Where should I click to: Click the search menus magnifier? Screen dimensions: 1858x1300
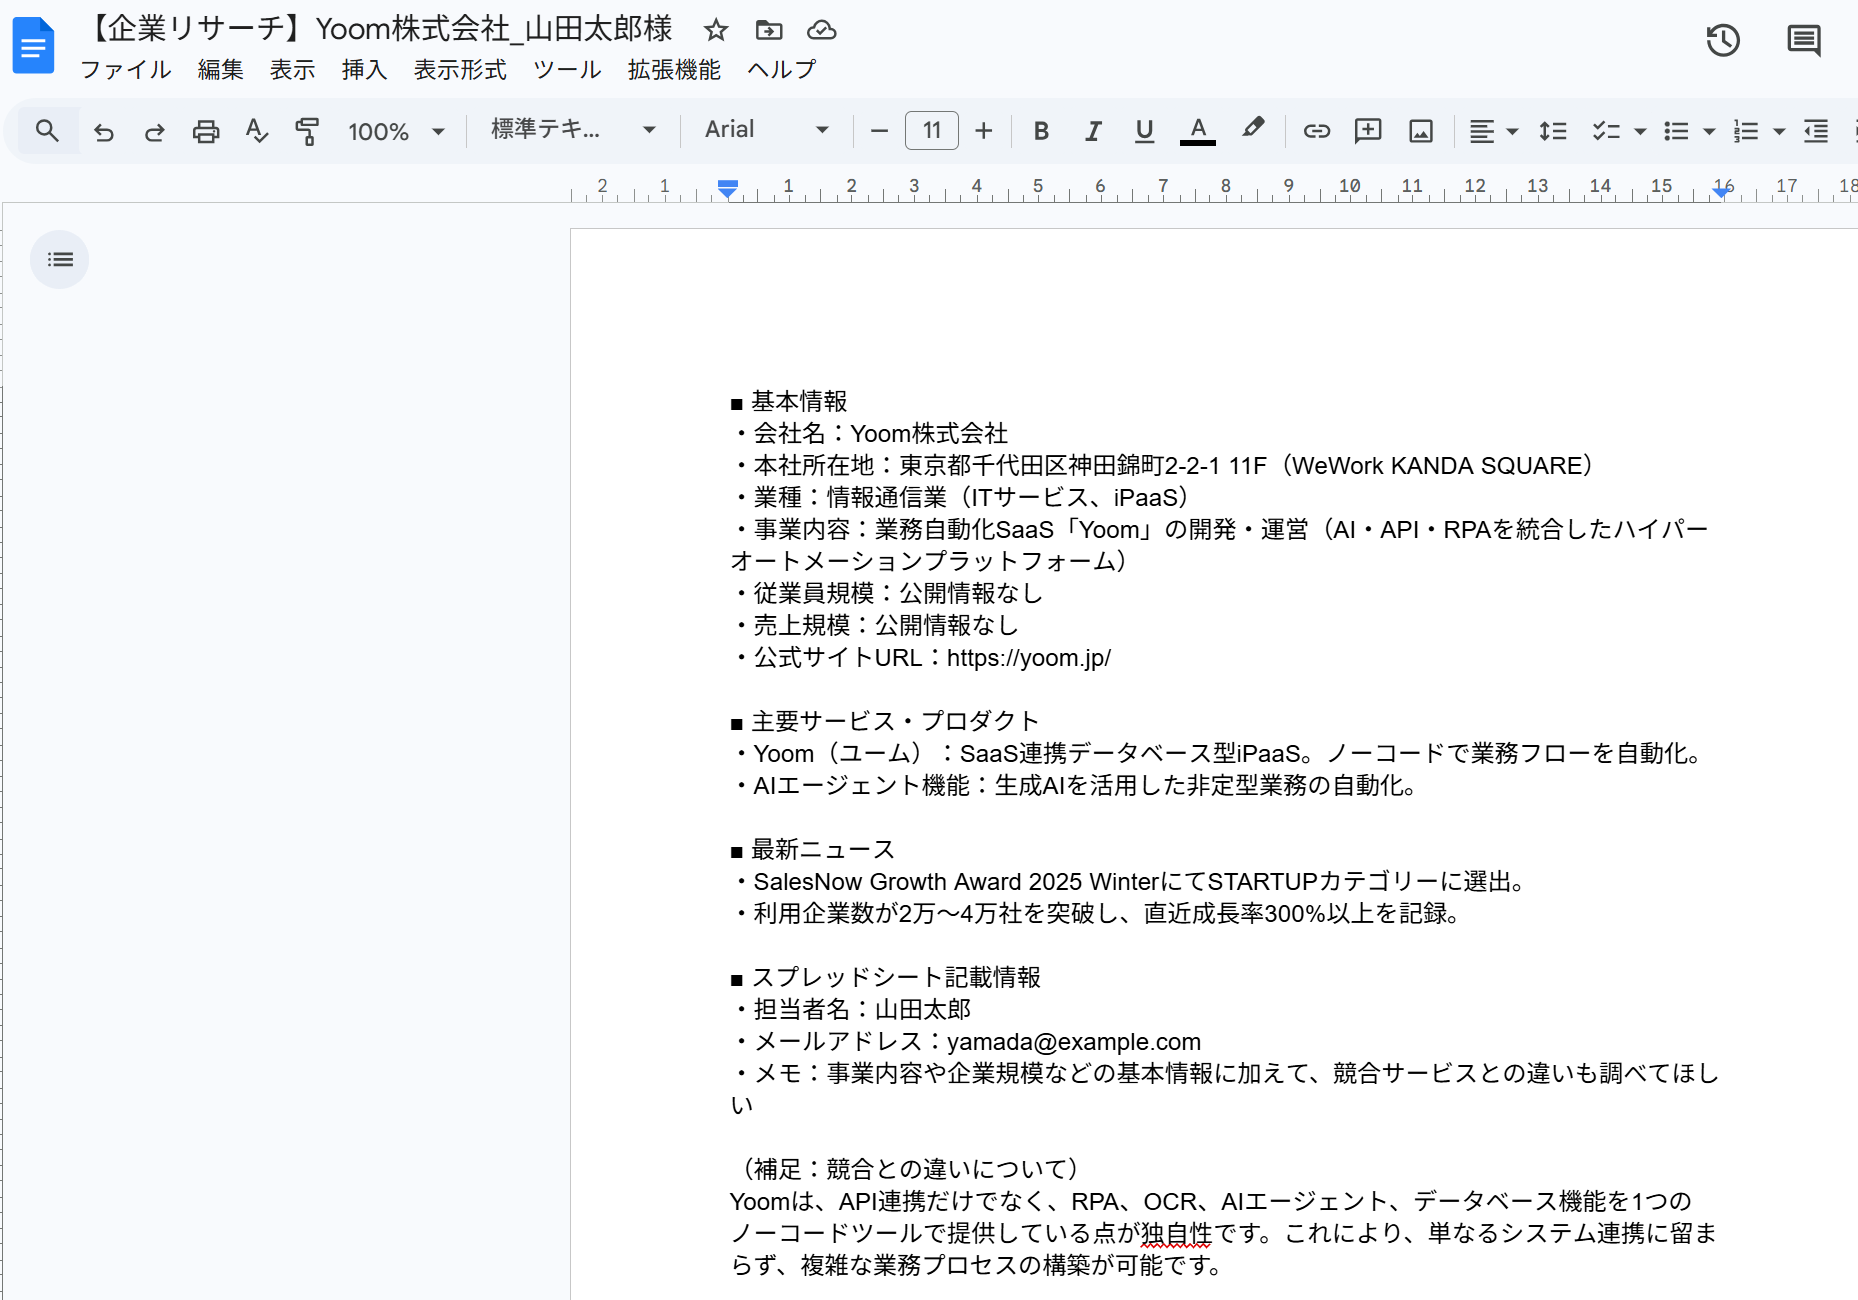pos(47,131)
